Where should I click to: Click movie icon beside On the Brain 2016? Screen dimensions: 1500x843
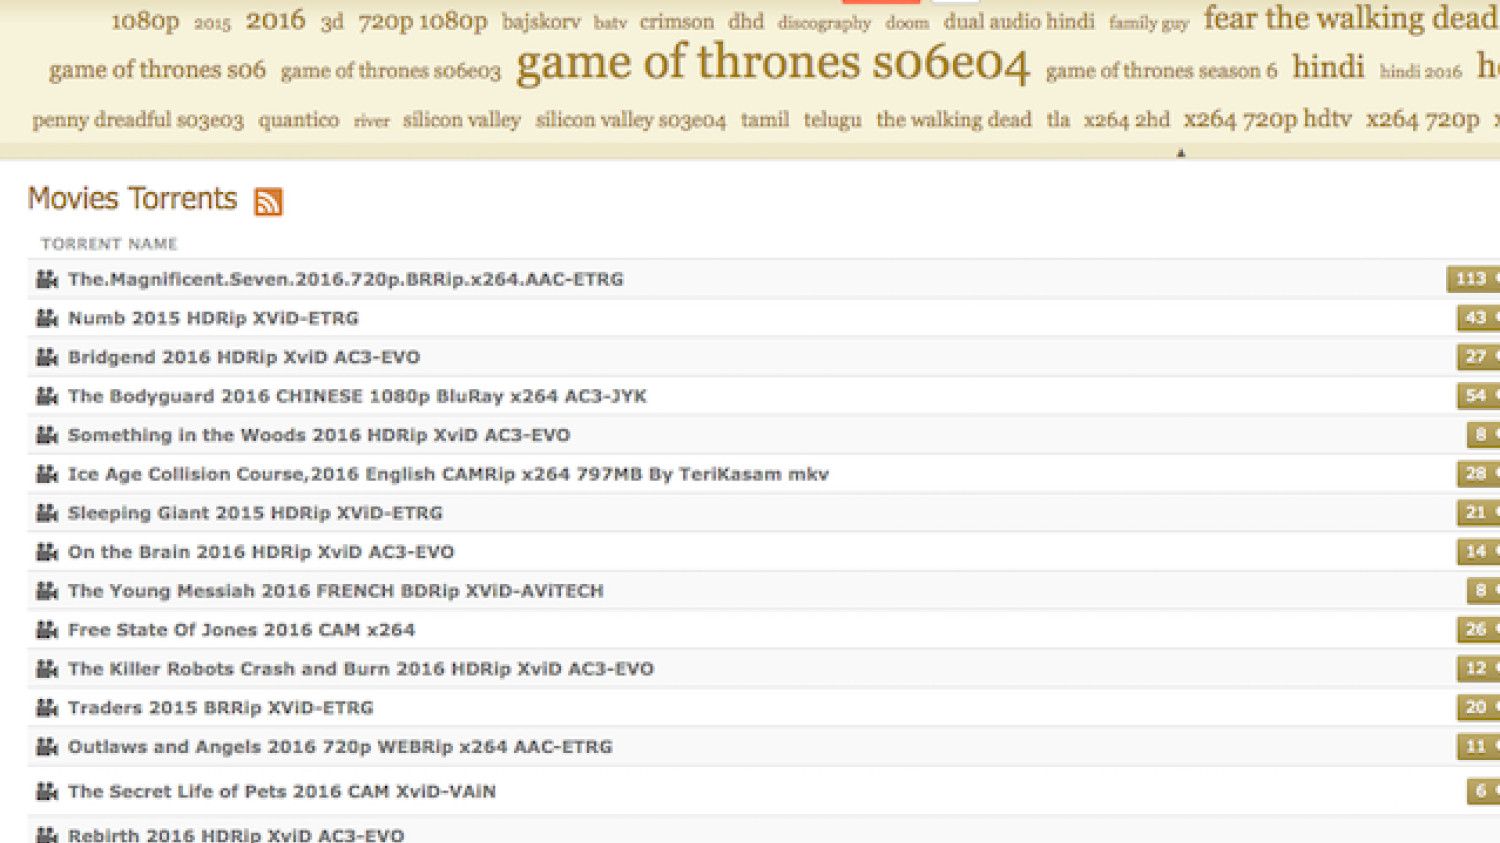pyautogui.click(x=47, y=552)
